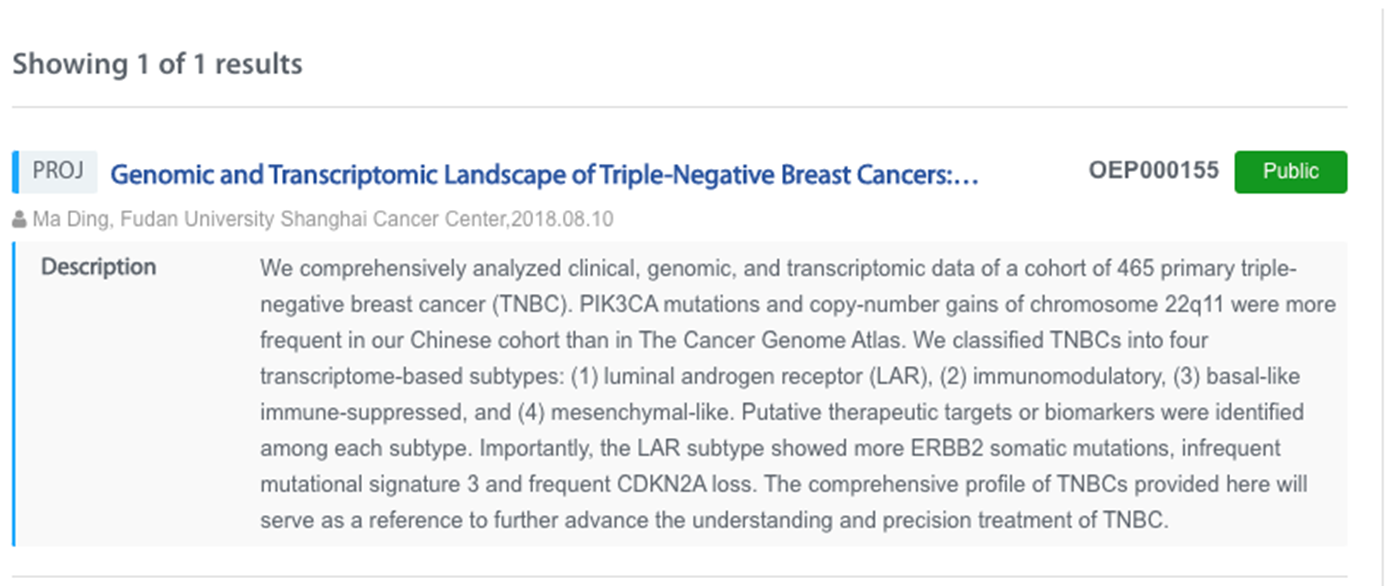Click the green Public status badge
The height and width of the screenshot is (586, 1399).
point(1291,172)
